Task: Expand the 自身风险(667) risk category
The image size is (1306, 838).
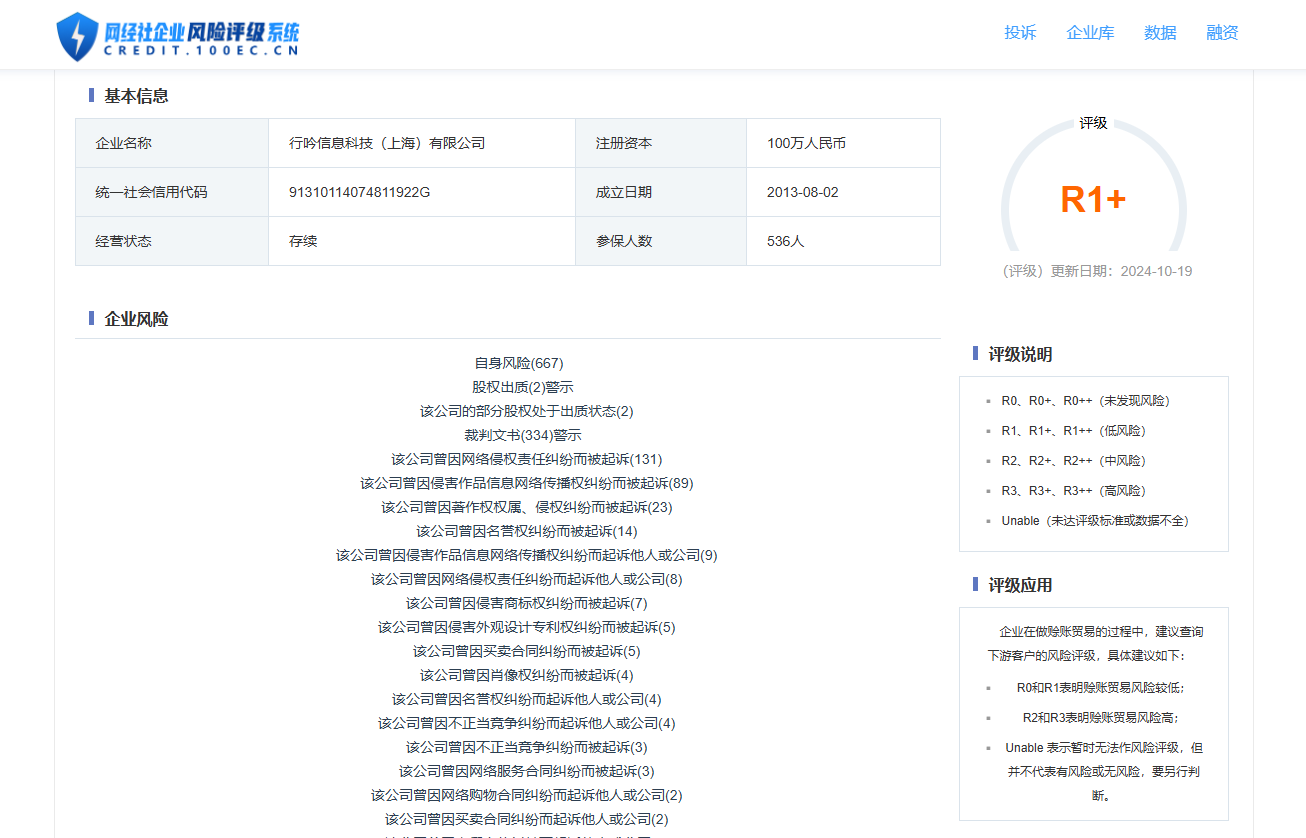Action: (x=518, y=363)
